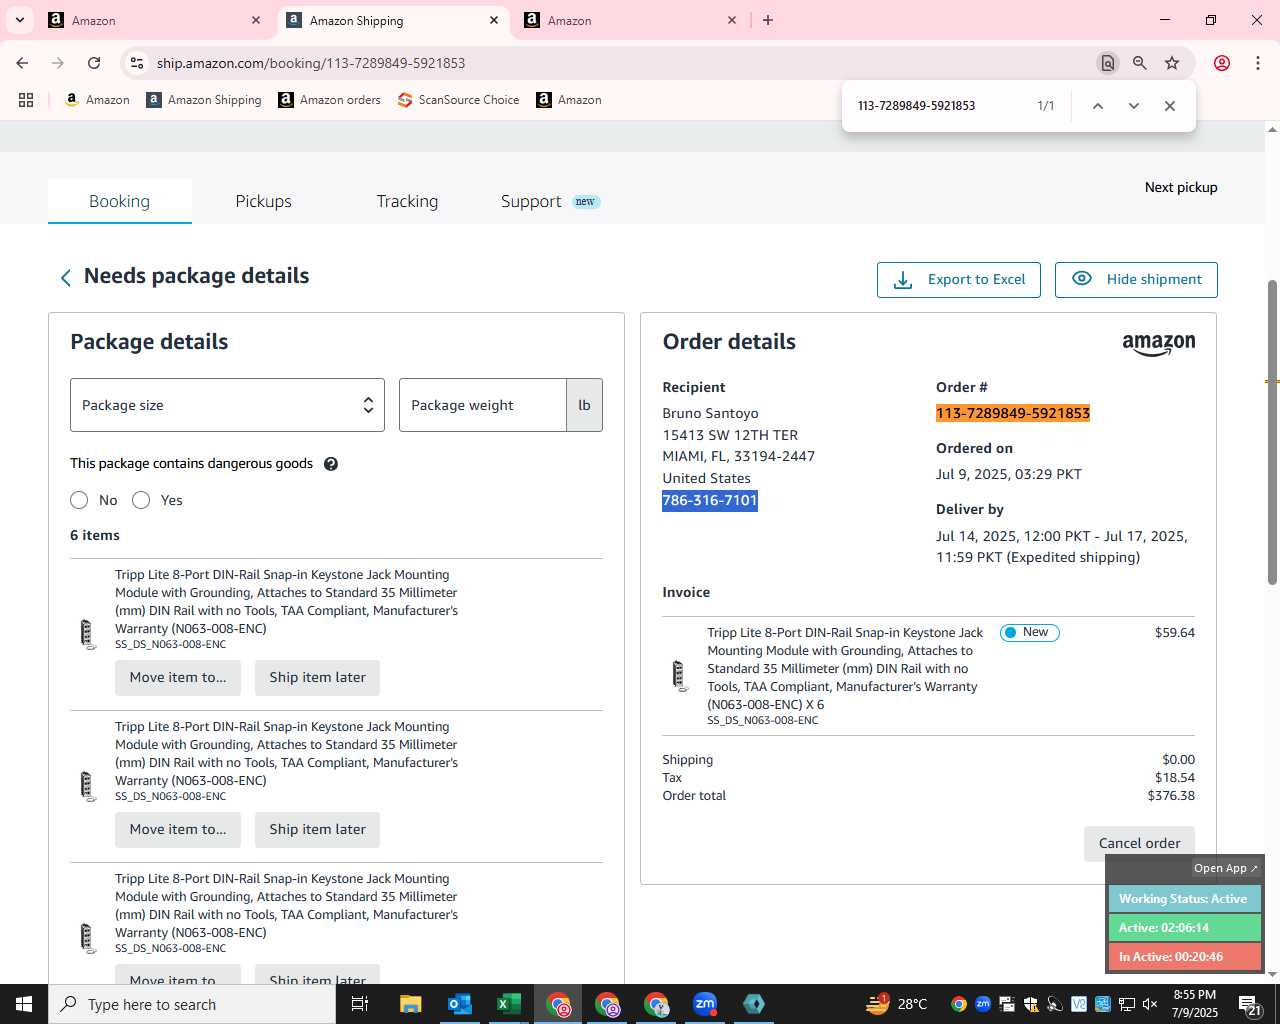Click first item's Move item to button
Viewport: 1280px width, 1024px height.
pos(178,678)
